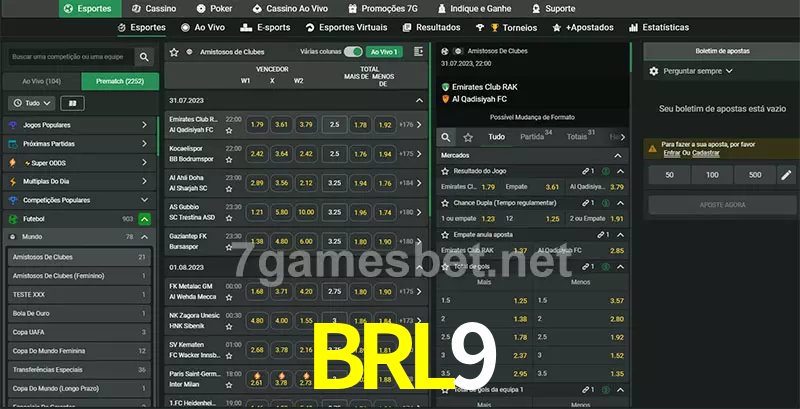Viewport: 800px width, 409px height.
Task: Open the layout options icon beside Ao Vivo 1
Action: pos(418,52)
